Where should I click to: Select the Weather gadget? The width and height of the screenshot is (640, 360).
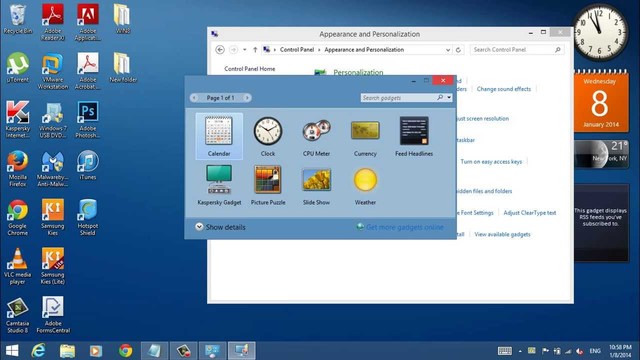(365, 185)
